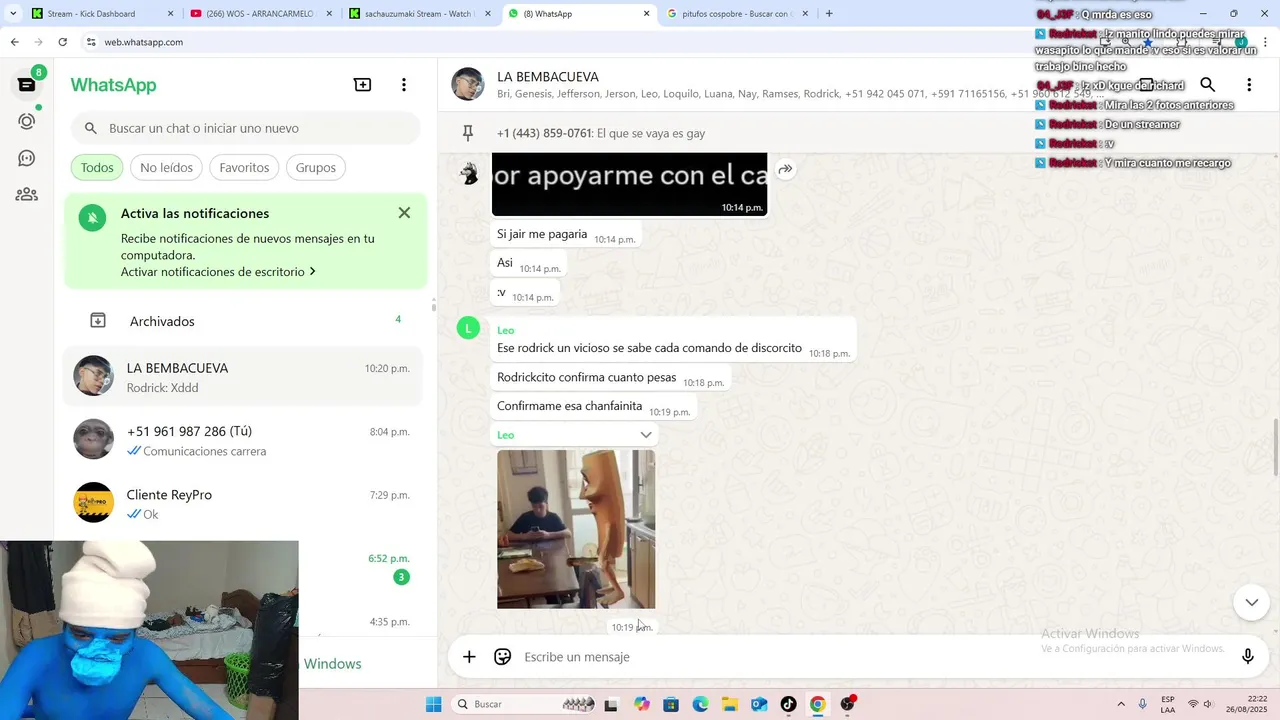Jump to latest messages with down arrow
1280x720 pixels.
[x=1251, y=602]
